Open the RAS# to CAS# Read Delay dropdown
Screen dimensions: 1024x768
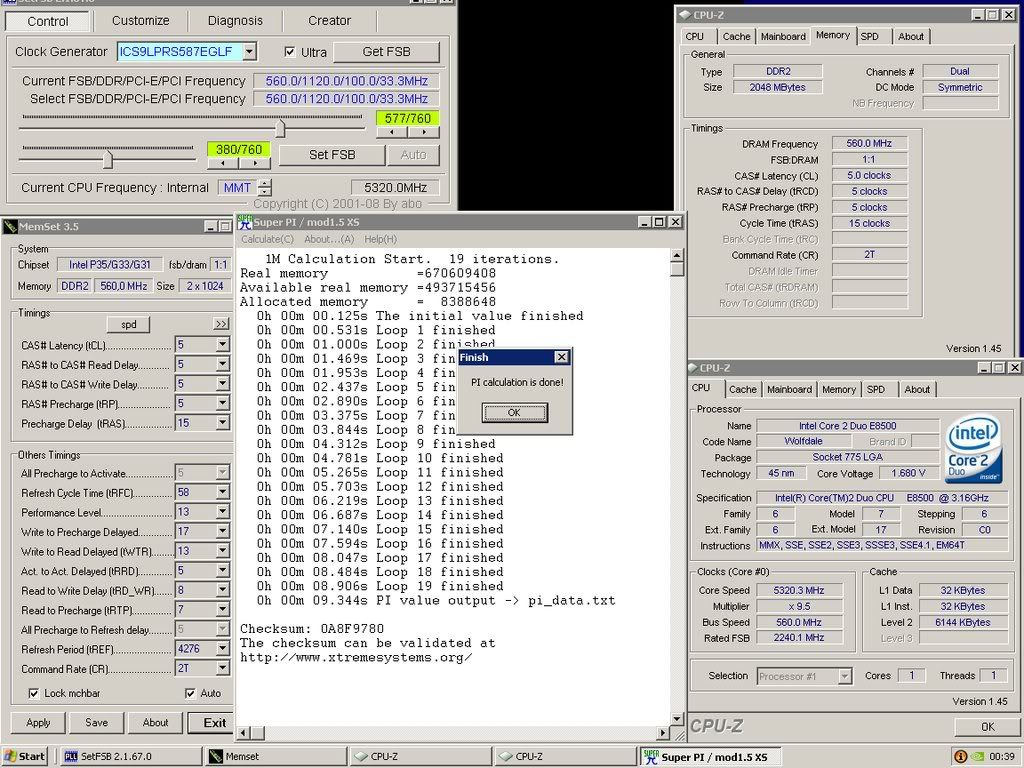223,364
